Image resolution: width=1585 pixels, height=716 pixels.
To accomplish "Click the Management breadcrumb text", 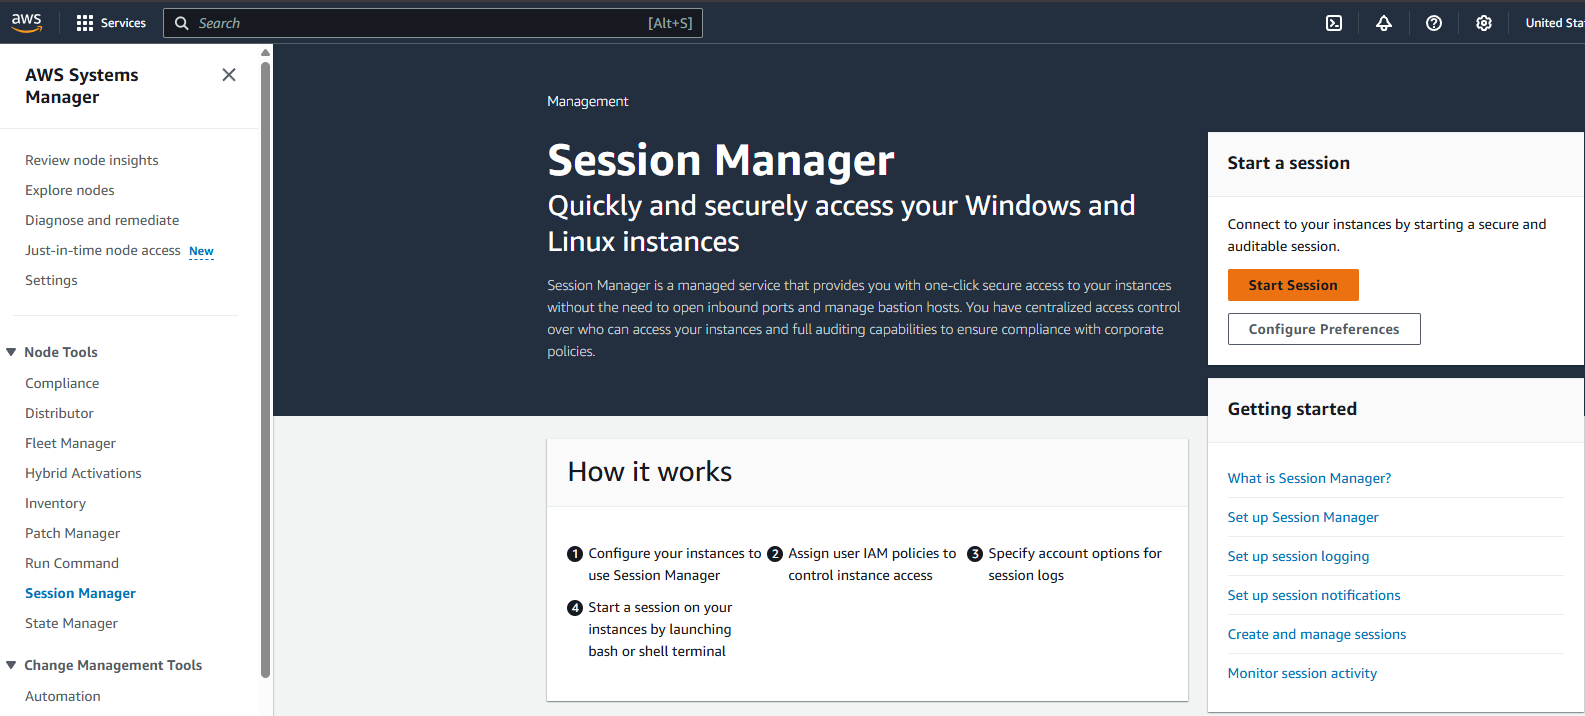I will point(588,101).
